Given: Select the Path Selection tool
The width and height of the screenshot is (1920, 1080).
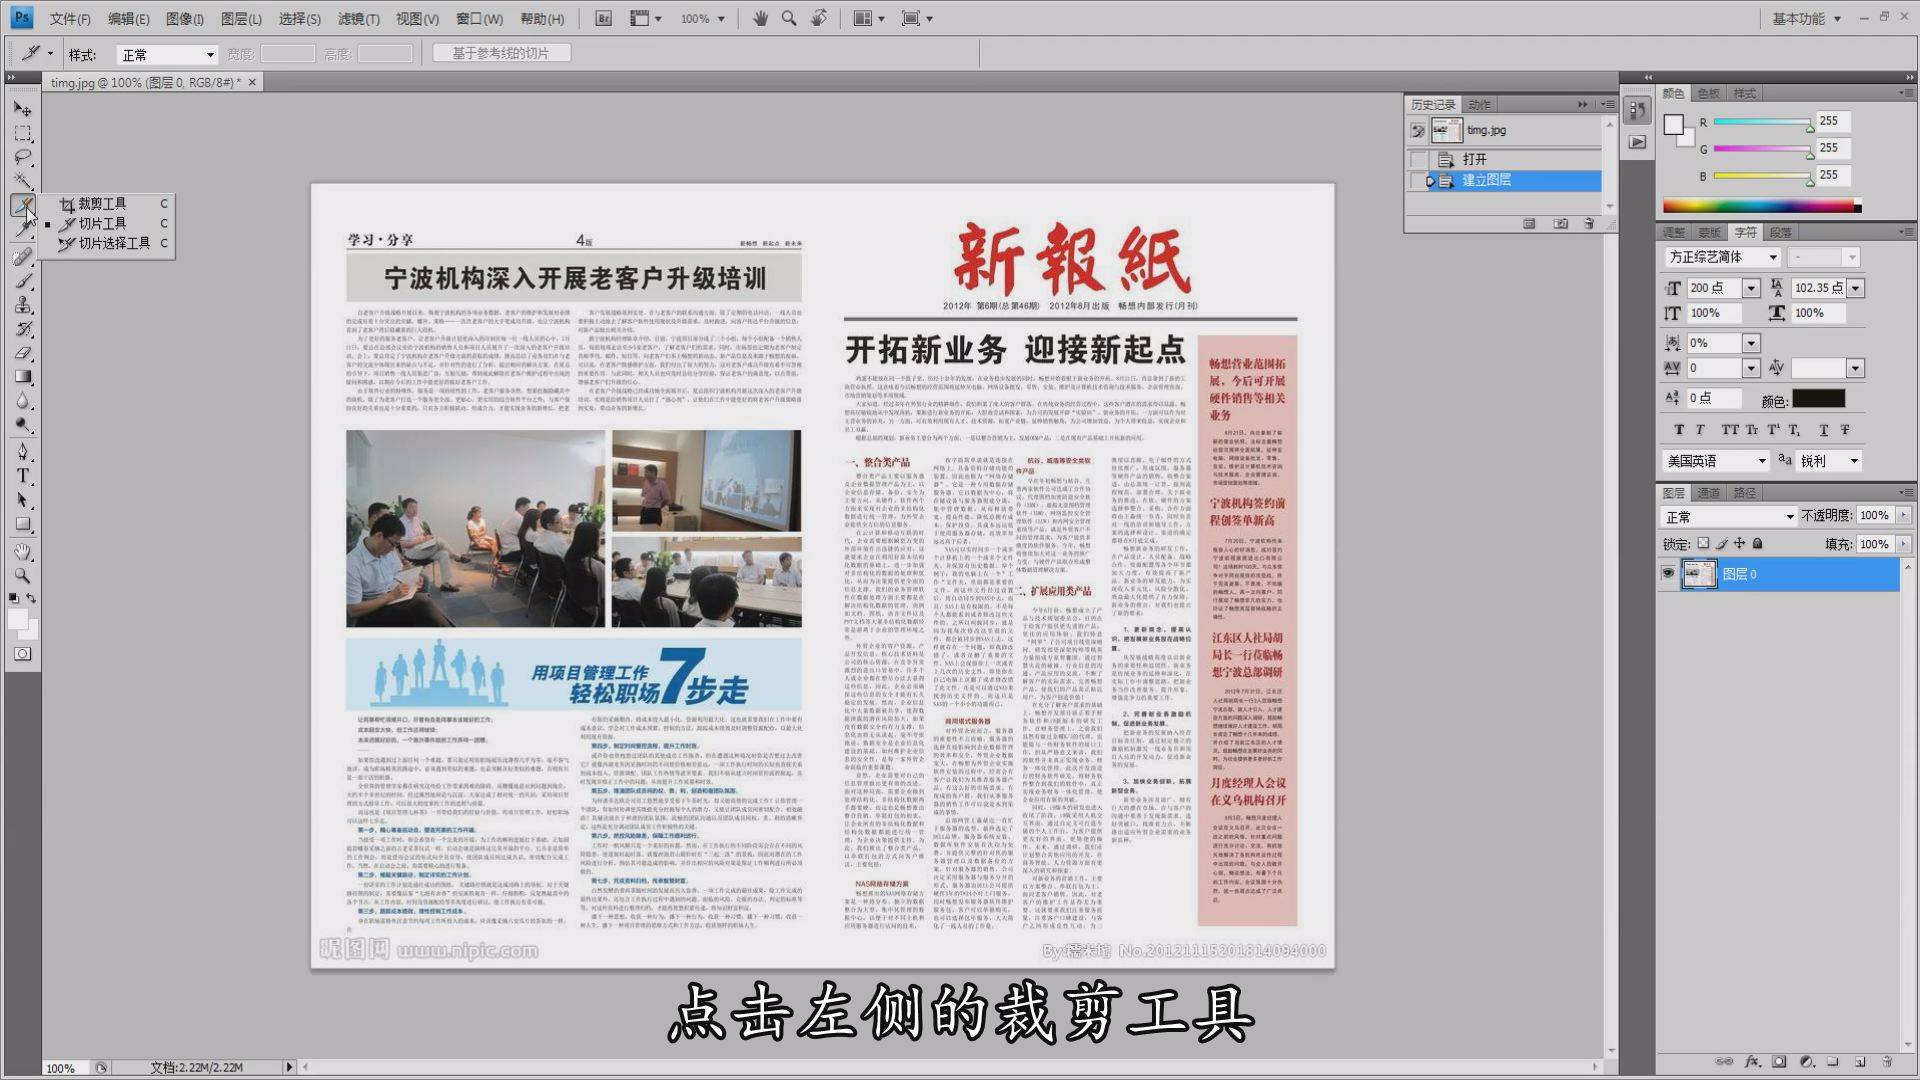Looking at the screenshot, I should [x=22, y=500].
